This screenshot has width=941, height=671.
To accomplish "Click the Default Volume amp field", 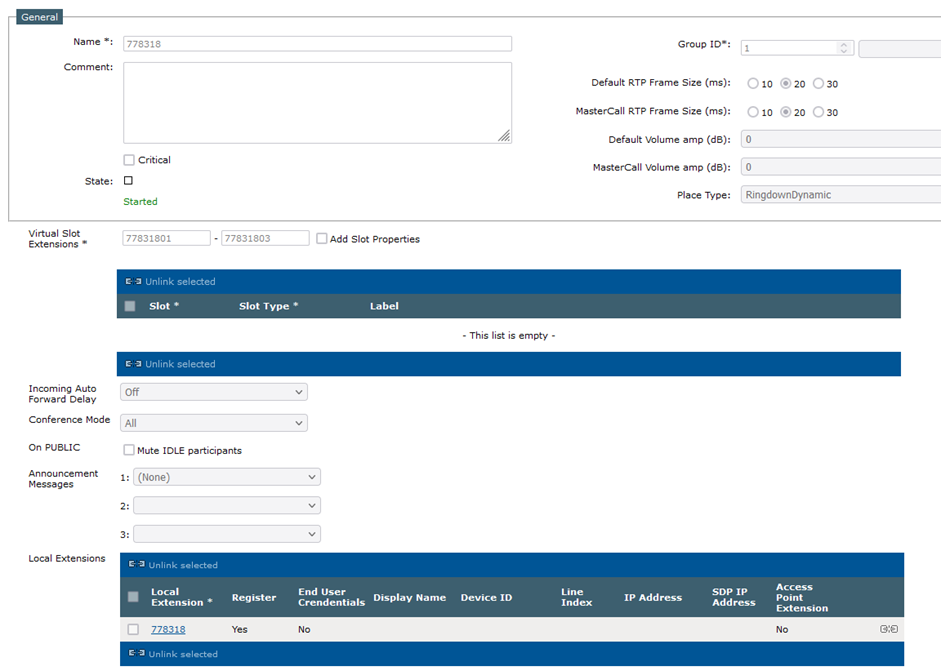I will (x=841, y=139).
